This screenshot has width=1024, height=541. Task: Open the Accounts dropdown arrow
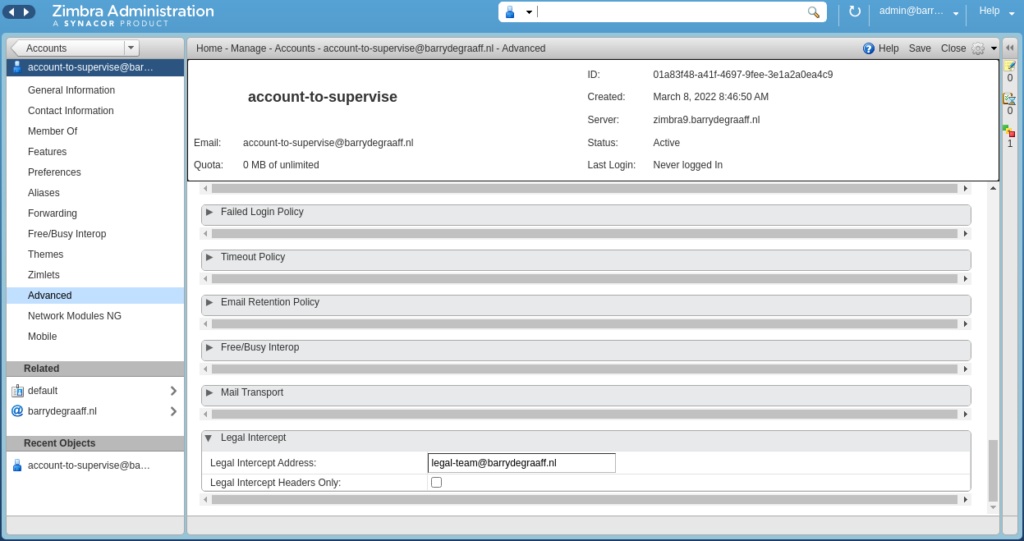click(130, 48)
